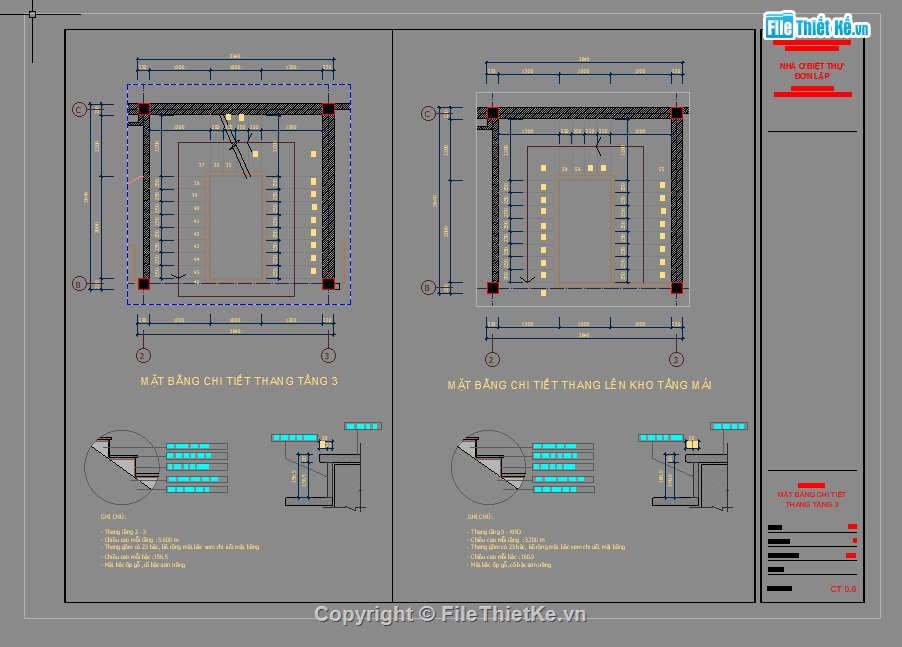Select grid bubble B on the right plan
This screenshot has width=902, height=647.
tap(428, 288)
